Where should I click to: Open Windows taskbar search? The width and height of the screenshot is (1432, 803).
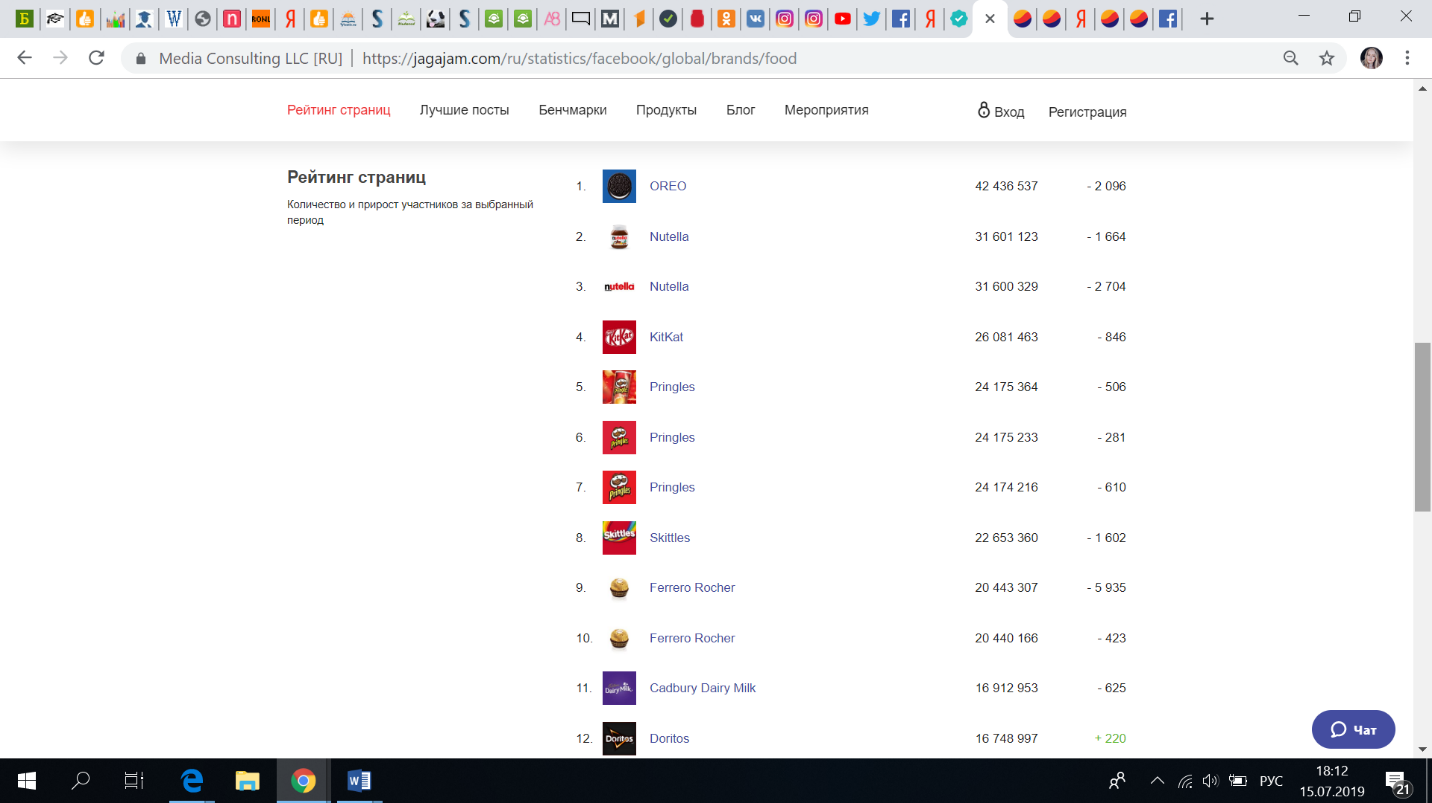point(82,781)
